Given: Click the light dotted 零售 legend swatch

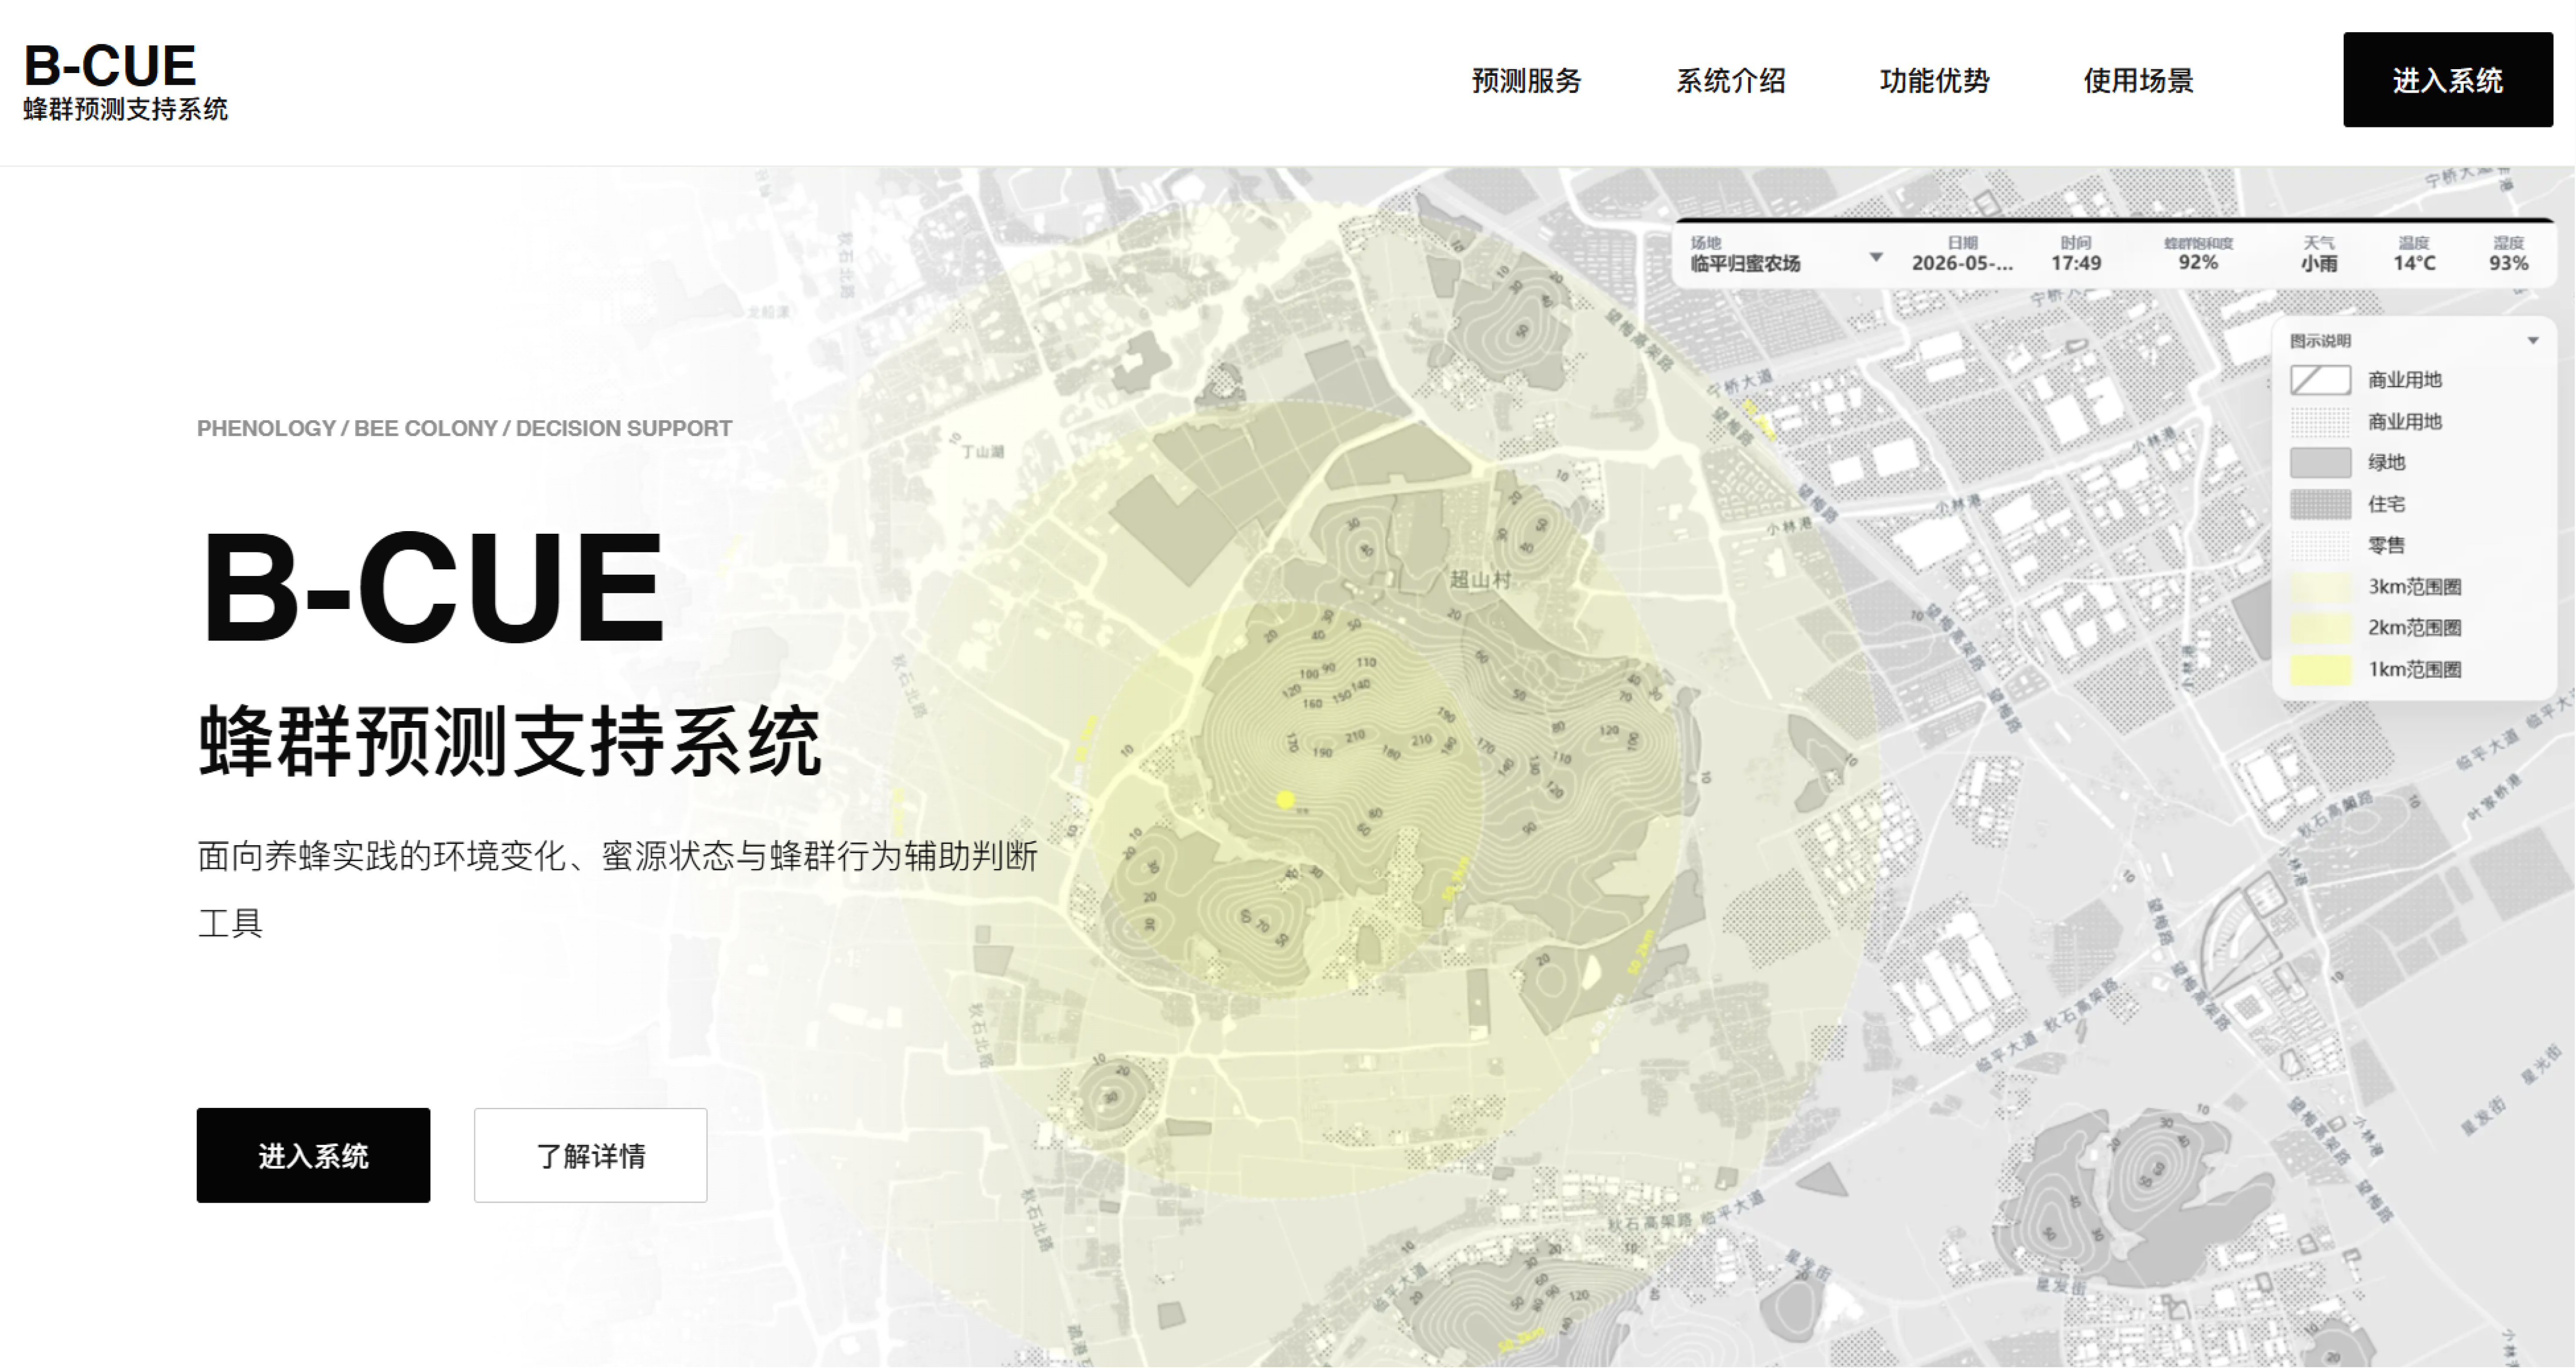Looking at the screenshot, I should pos(2320,545).
